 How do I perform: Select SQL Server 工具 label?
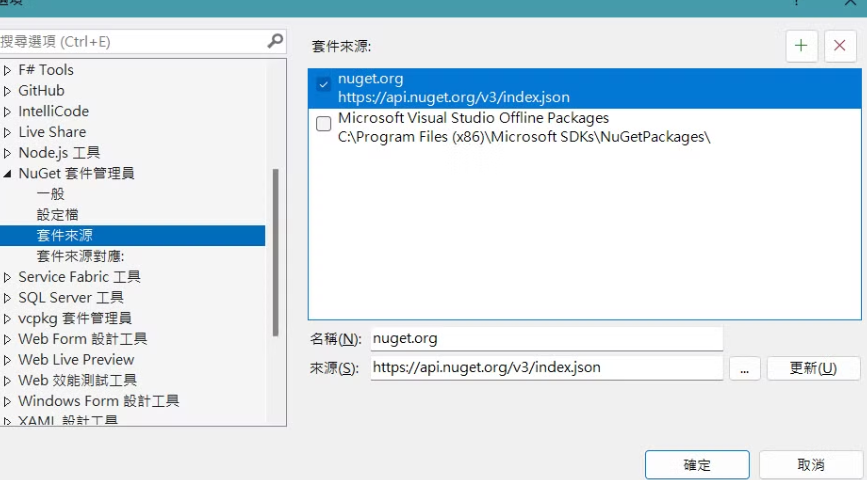(x=71, y=298)
